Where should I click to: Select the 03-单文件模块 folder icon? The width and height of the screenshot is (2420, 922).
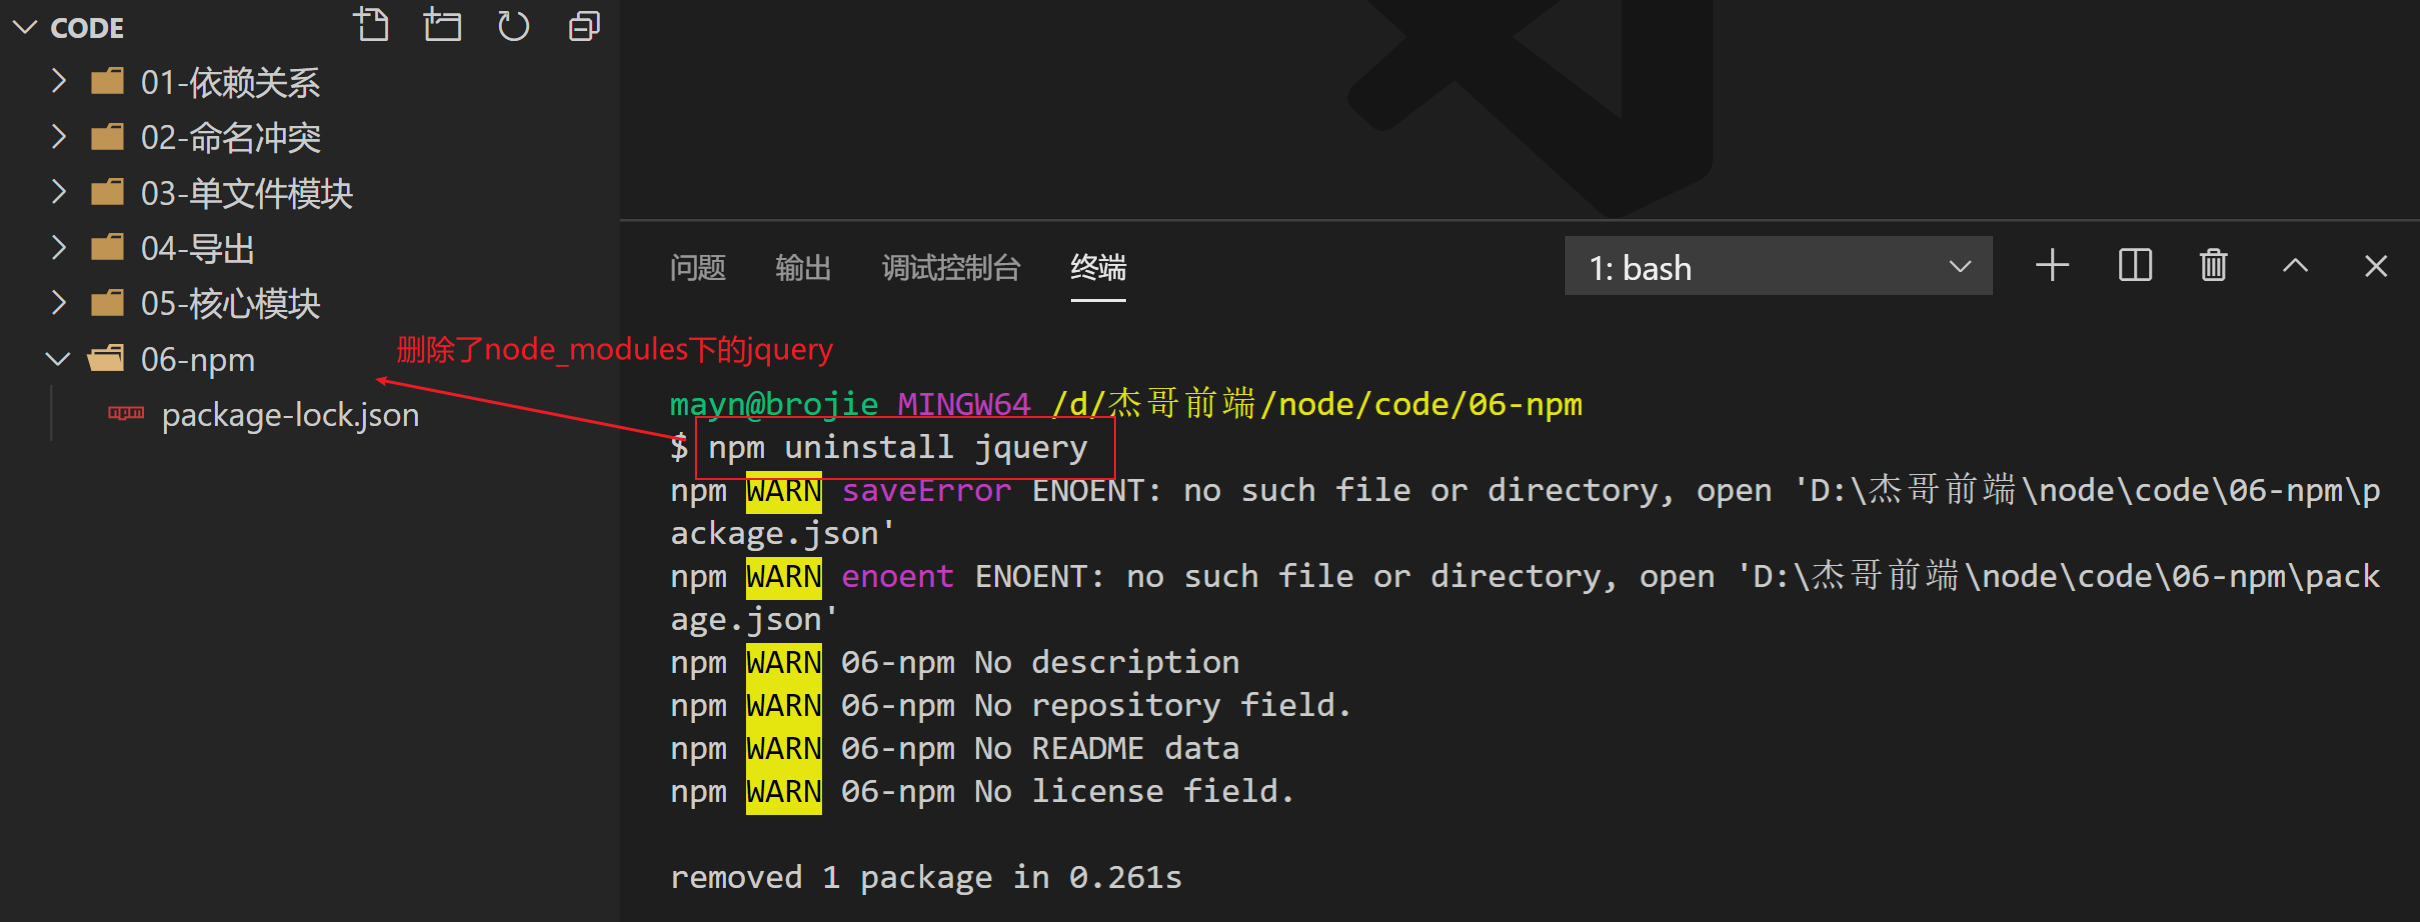pos(107,191)
